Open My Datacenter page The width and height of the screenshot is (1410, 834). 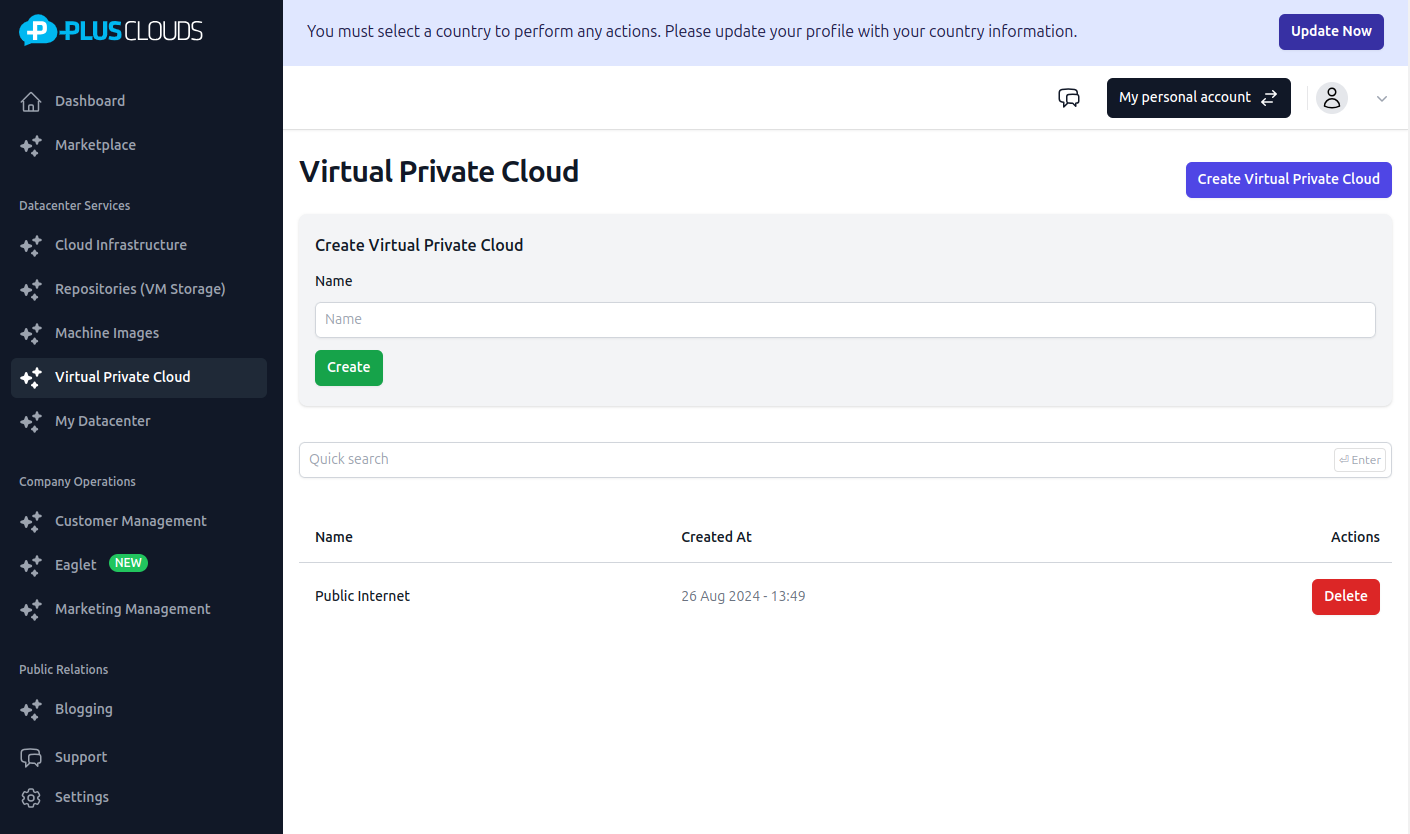point(102,421)
